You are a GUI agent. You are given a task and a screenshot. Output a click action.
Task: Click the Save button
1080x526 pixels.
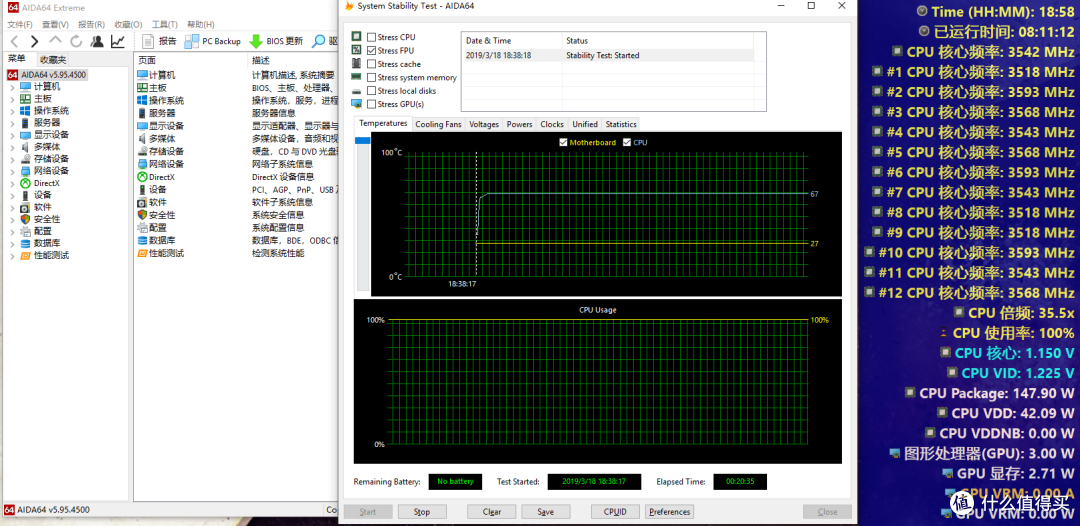(546, 512)
